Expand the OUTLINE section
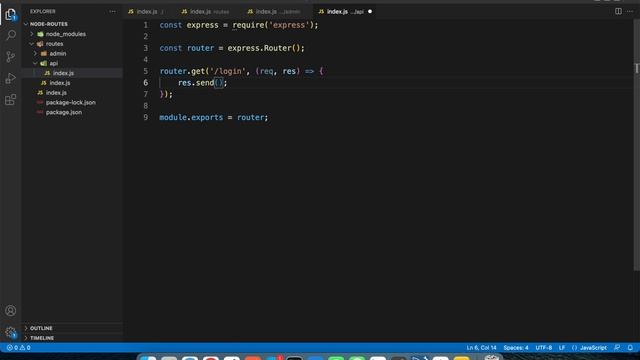Image resolution: width=640 pixels, height=360 pixels. (41, 328)
